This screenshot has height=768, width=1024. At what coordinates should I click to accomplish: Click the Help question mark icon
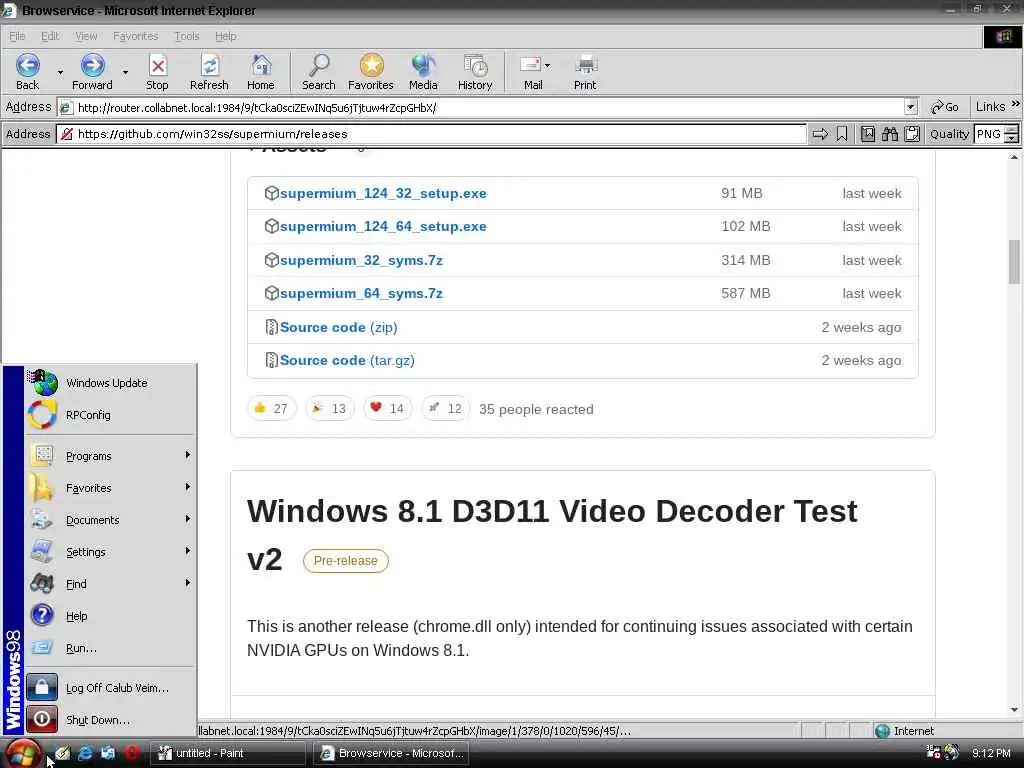[x=42, y=615]
